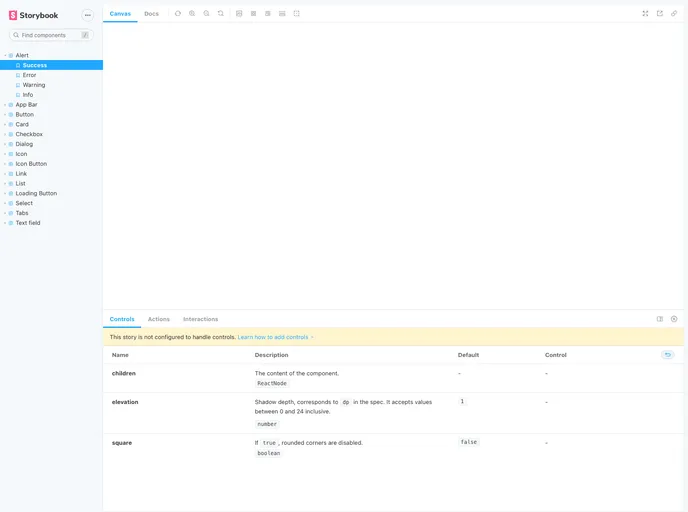Click the Find components search field

click(x=49, y=35)
